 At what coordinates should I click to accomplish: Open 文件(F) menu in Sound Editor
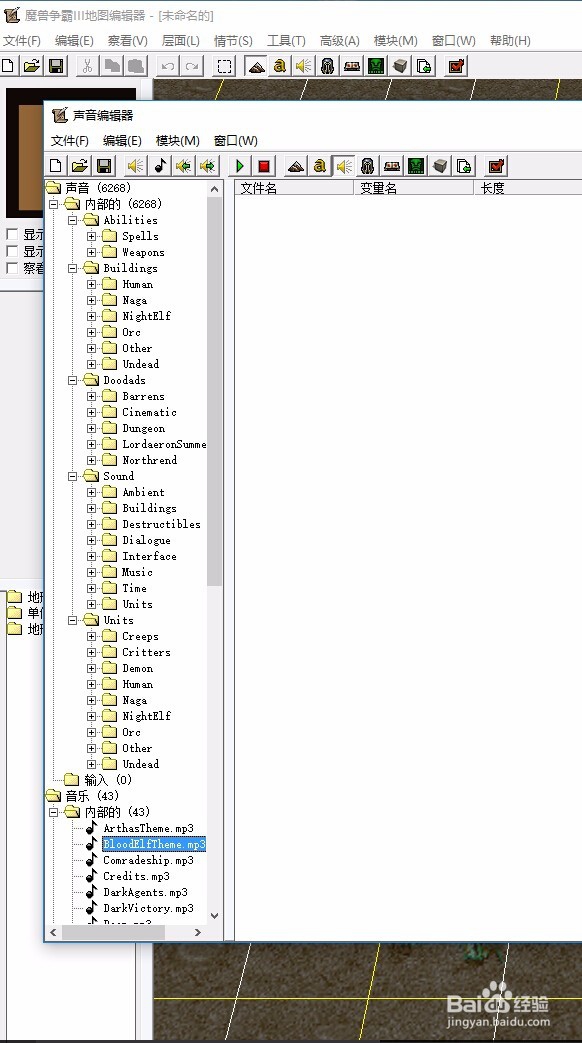(70, 140)
